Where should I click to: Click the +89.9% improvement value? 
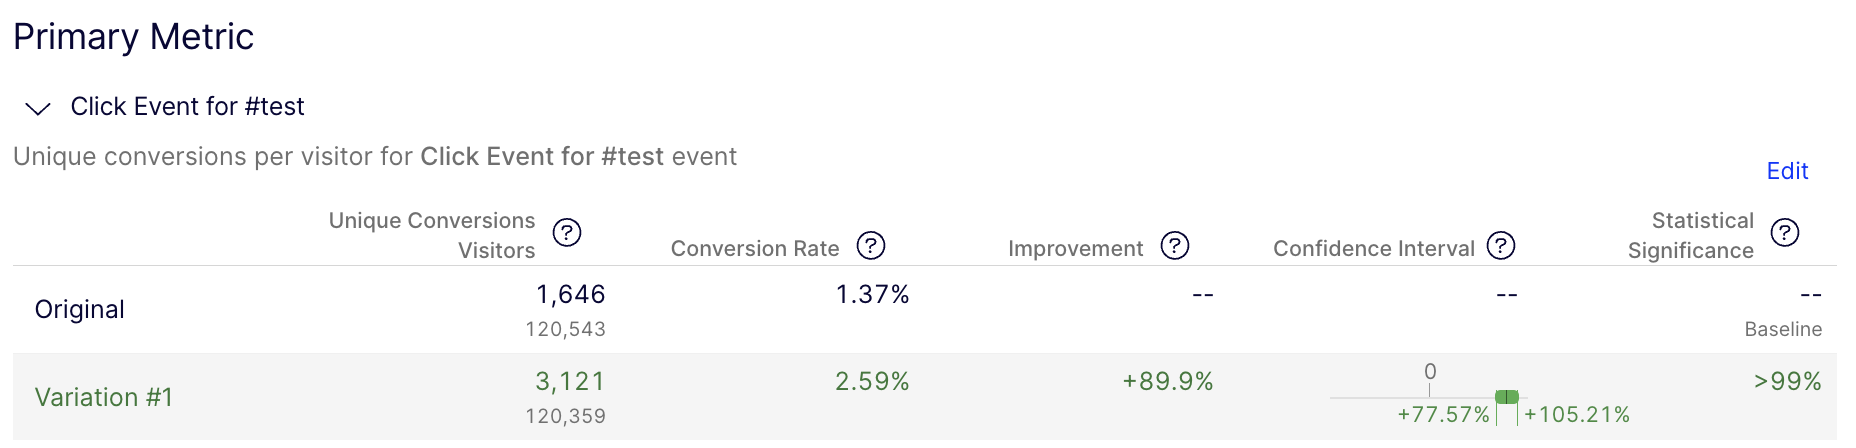(1168, 381)
